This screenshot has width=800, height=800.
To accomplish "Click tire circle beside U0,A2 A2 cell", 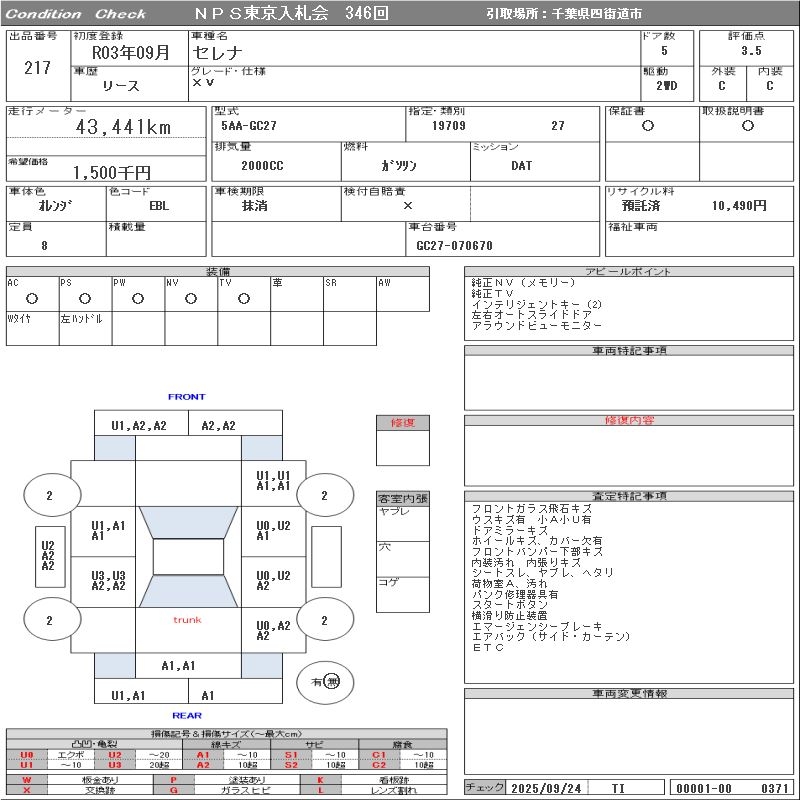I will click(x=325, y=620).
